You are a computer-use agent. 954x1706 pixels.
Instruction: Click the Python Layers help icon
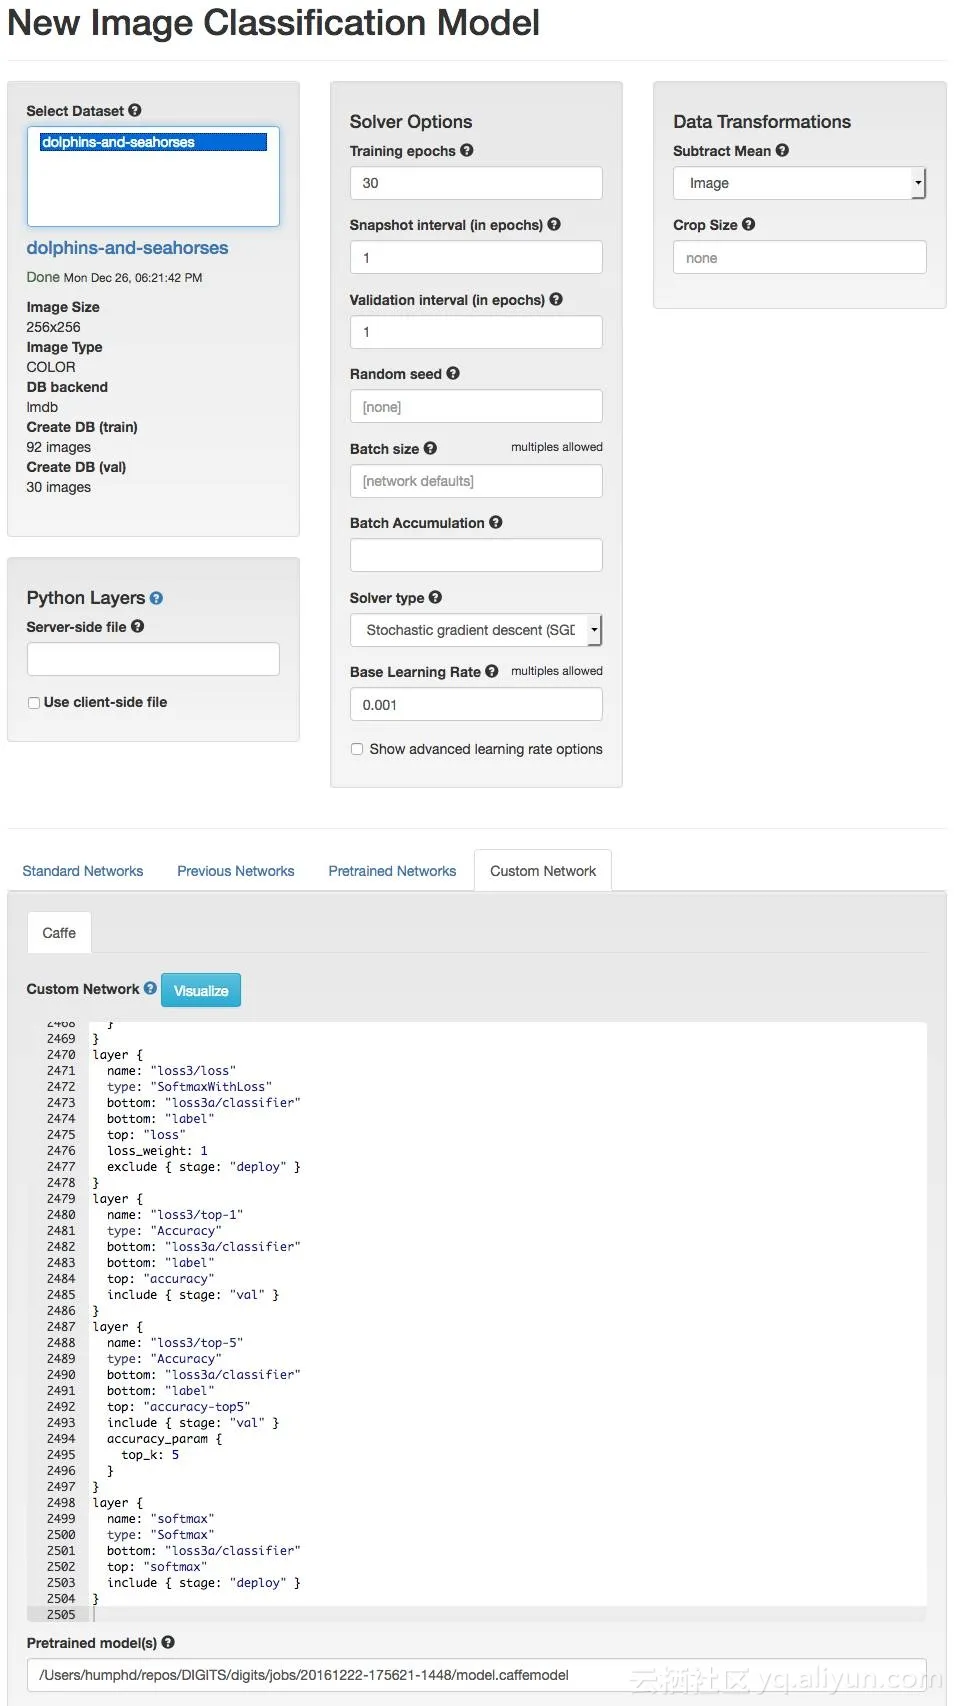156,598
